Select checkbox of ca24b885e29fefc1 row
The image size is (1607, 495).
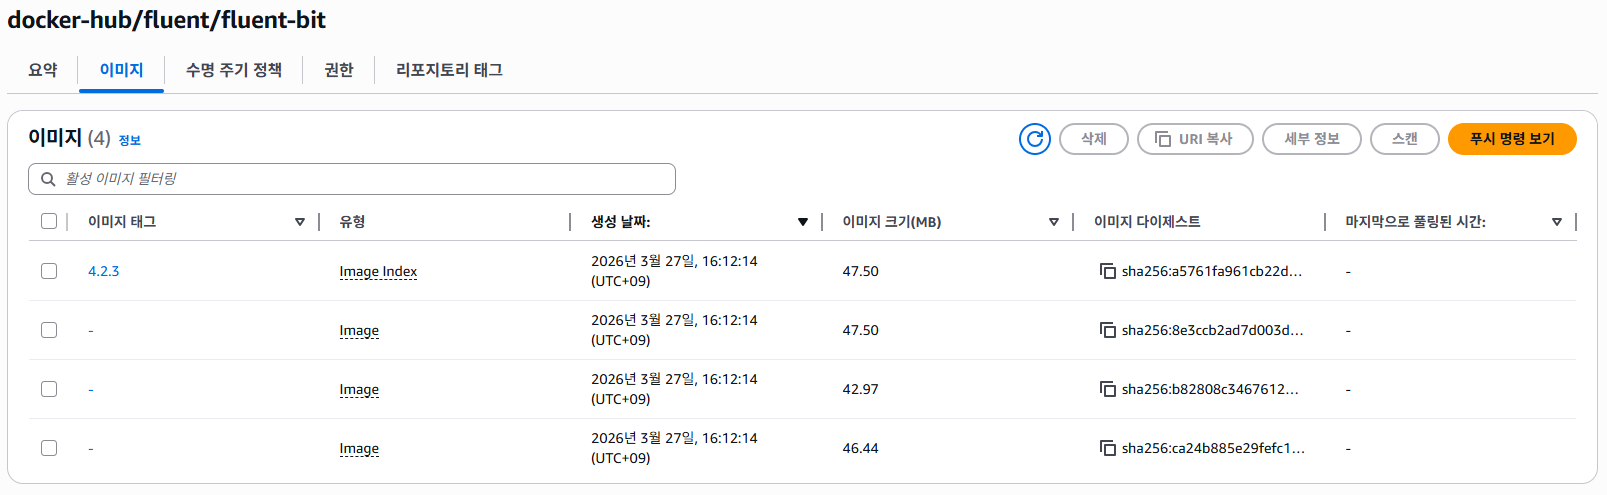coord(49,448)
